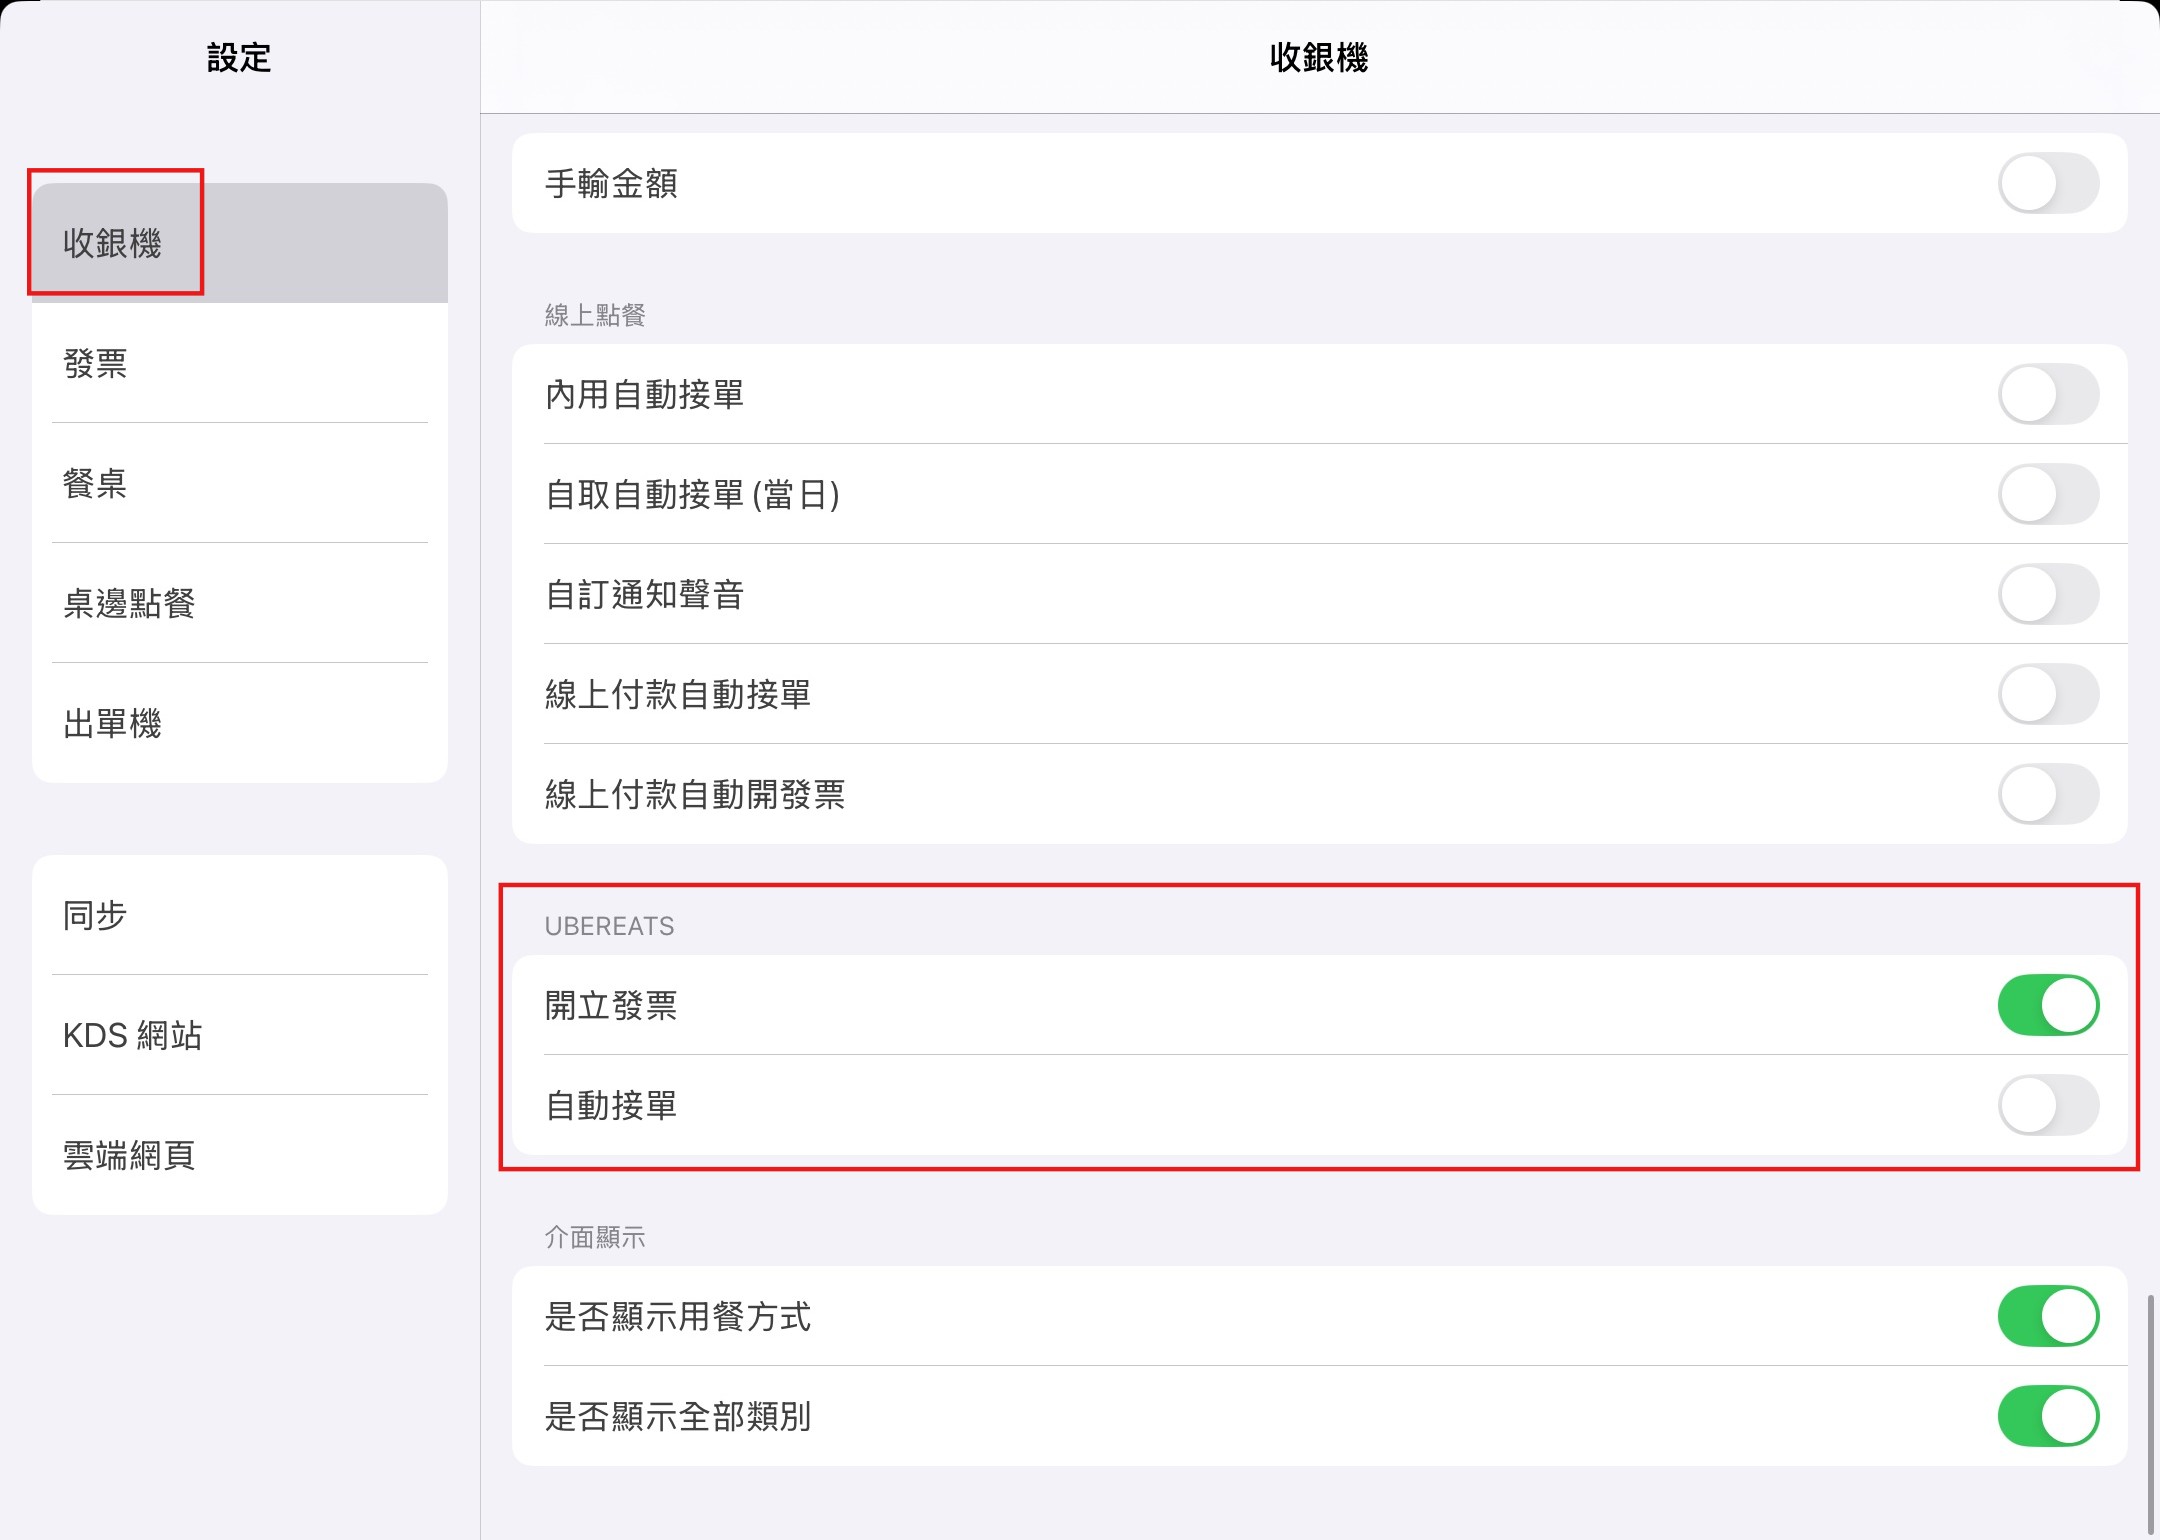2160x1540 pixels.
Task: Turn on UberEats 自動接單 switch
Action: click(x=2048, y=1105)
